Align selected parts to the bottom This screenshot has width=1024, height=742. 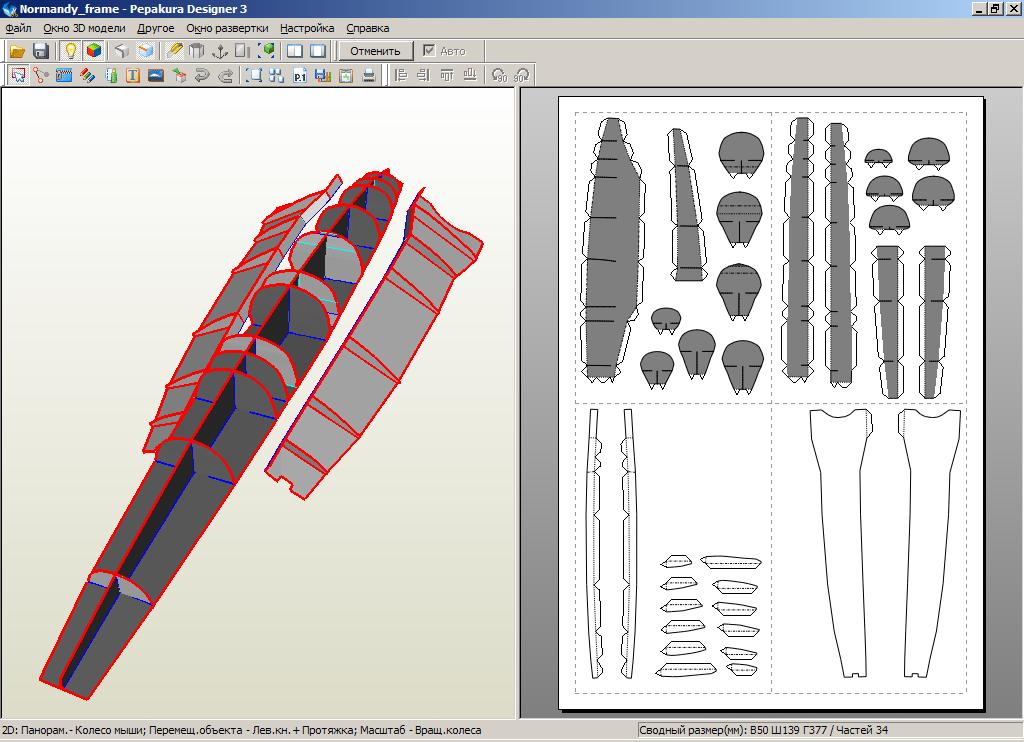coord(470,75)
